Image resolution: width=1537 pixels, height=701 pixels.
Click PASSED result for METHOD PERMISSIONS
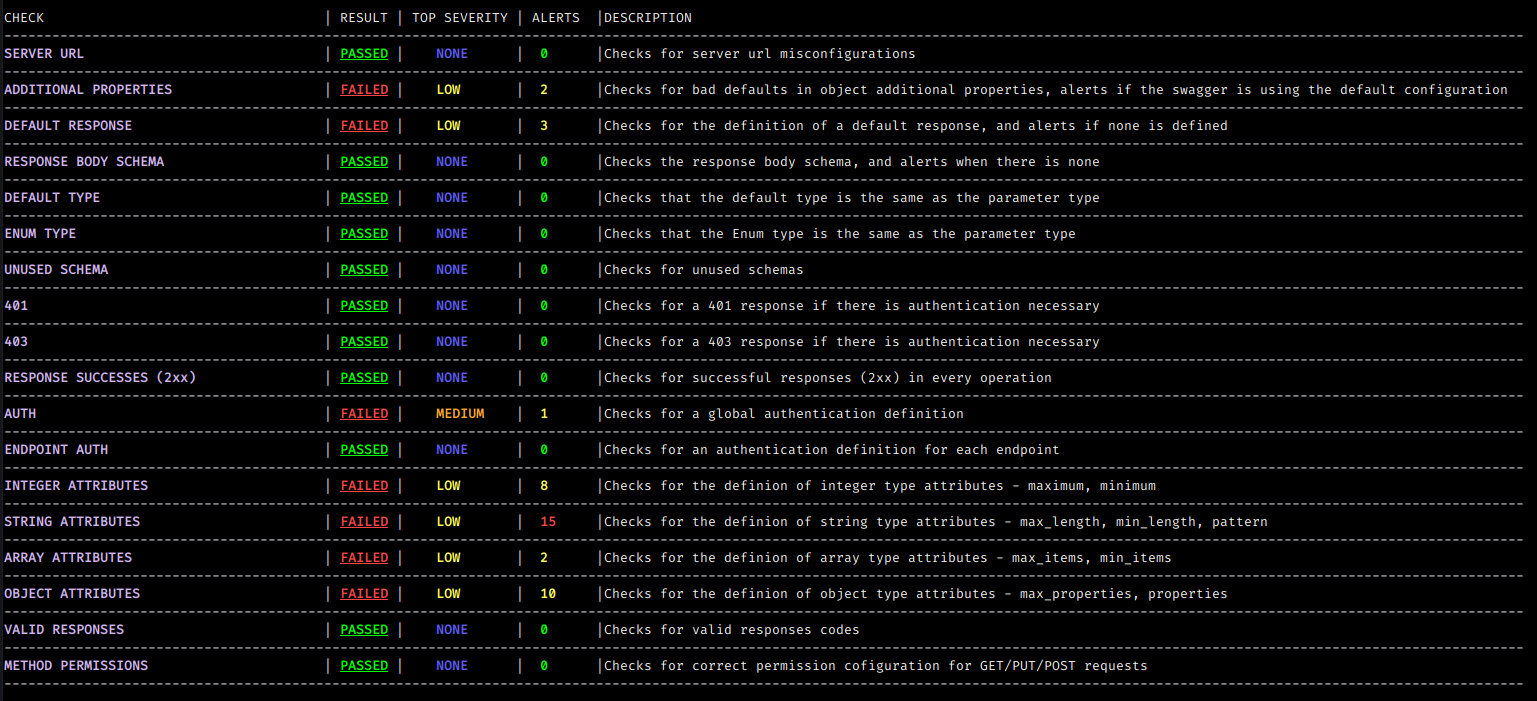pos(364,666)
